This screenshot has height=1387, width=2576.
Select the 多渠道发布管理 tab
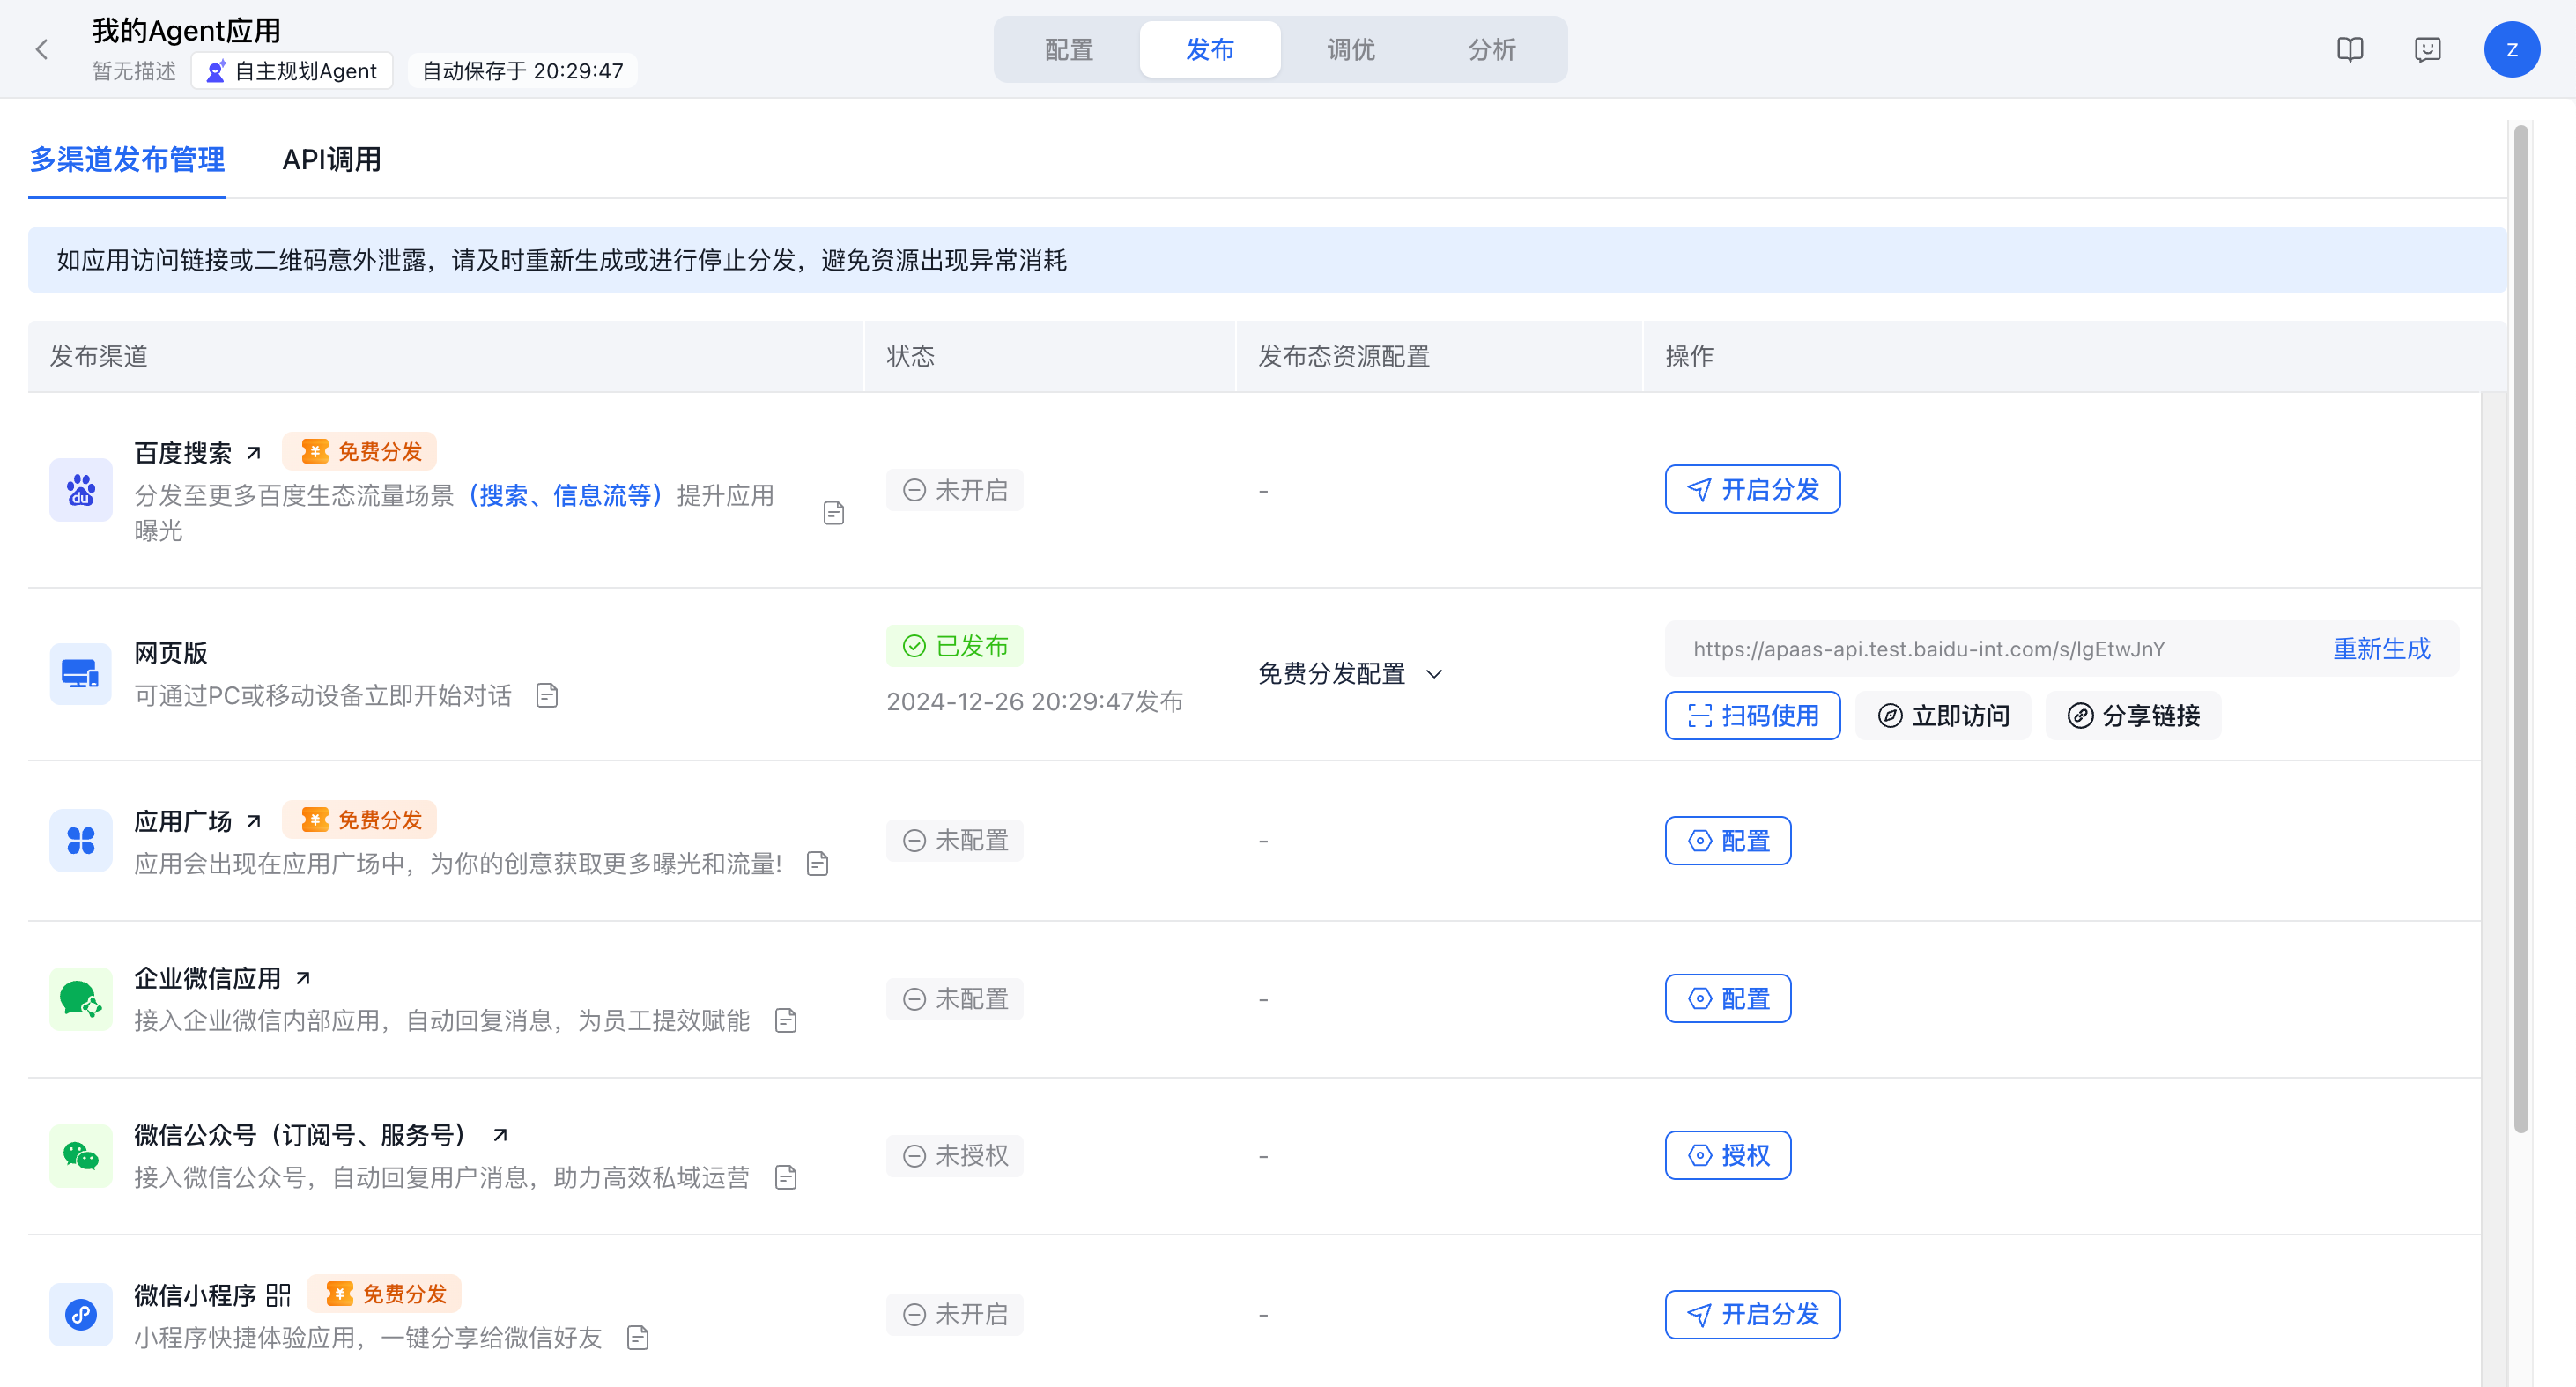[x=127, y=160]
